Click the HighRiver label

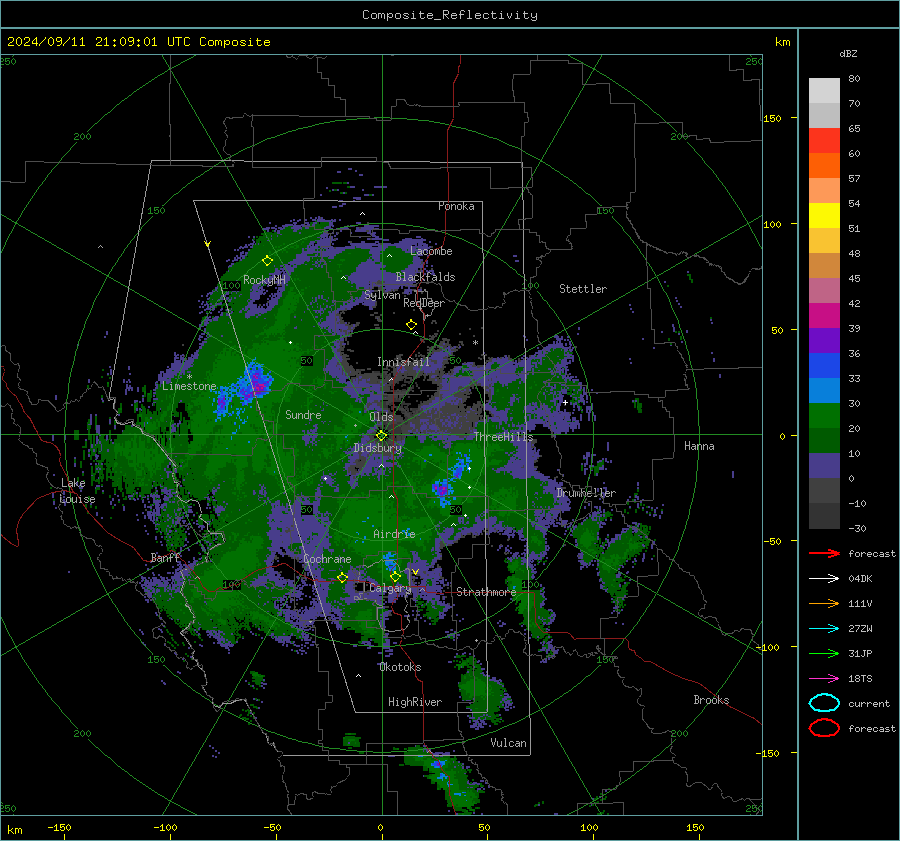coord(415,702)
